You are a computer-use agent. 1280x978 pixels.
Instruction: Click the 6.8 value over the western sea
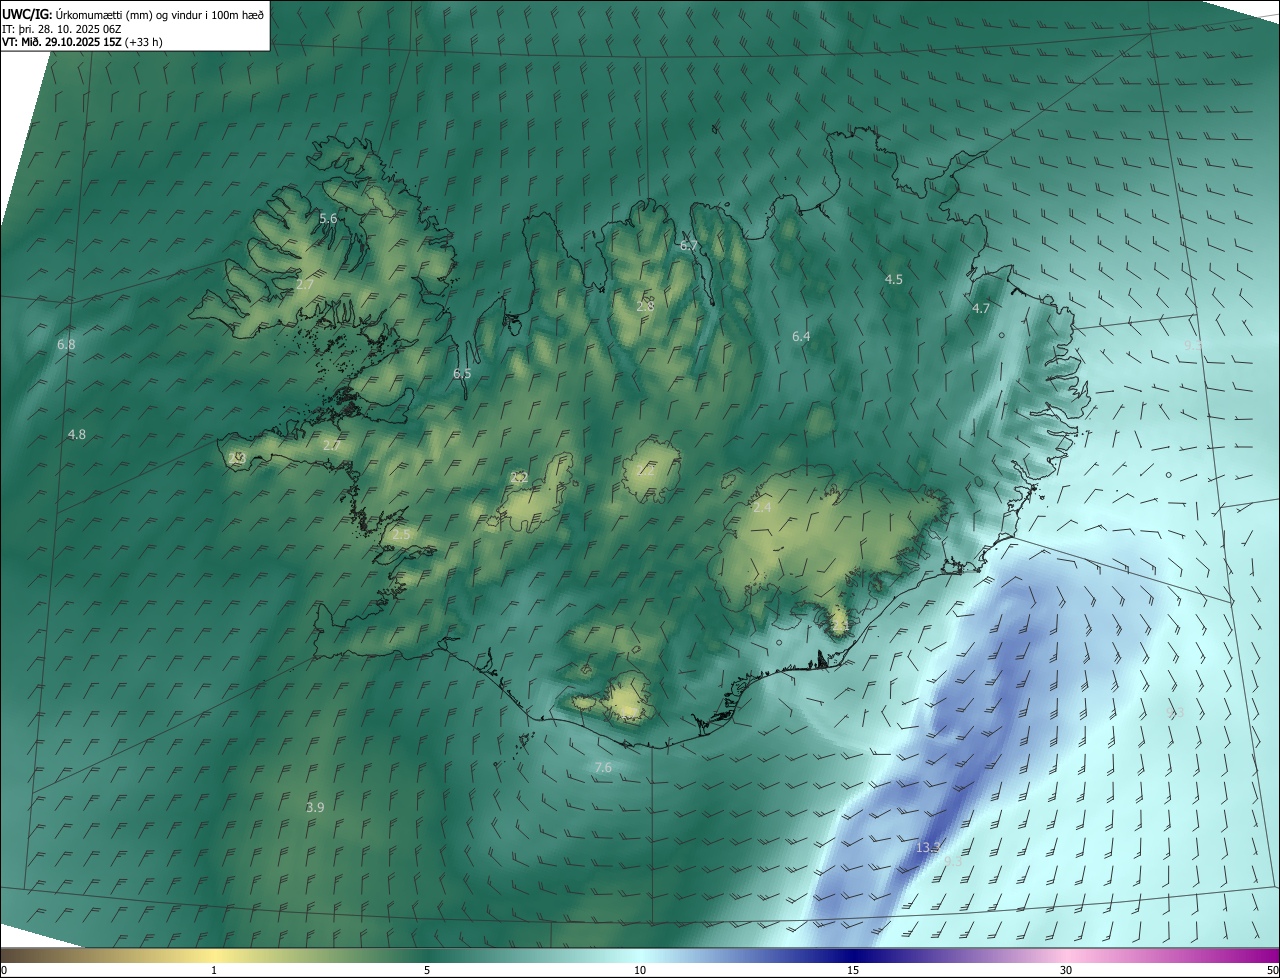click(66, 344)
